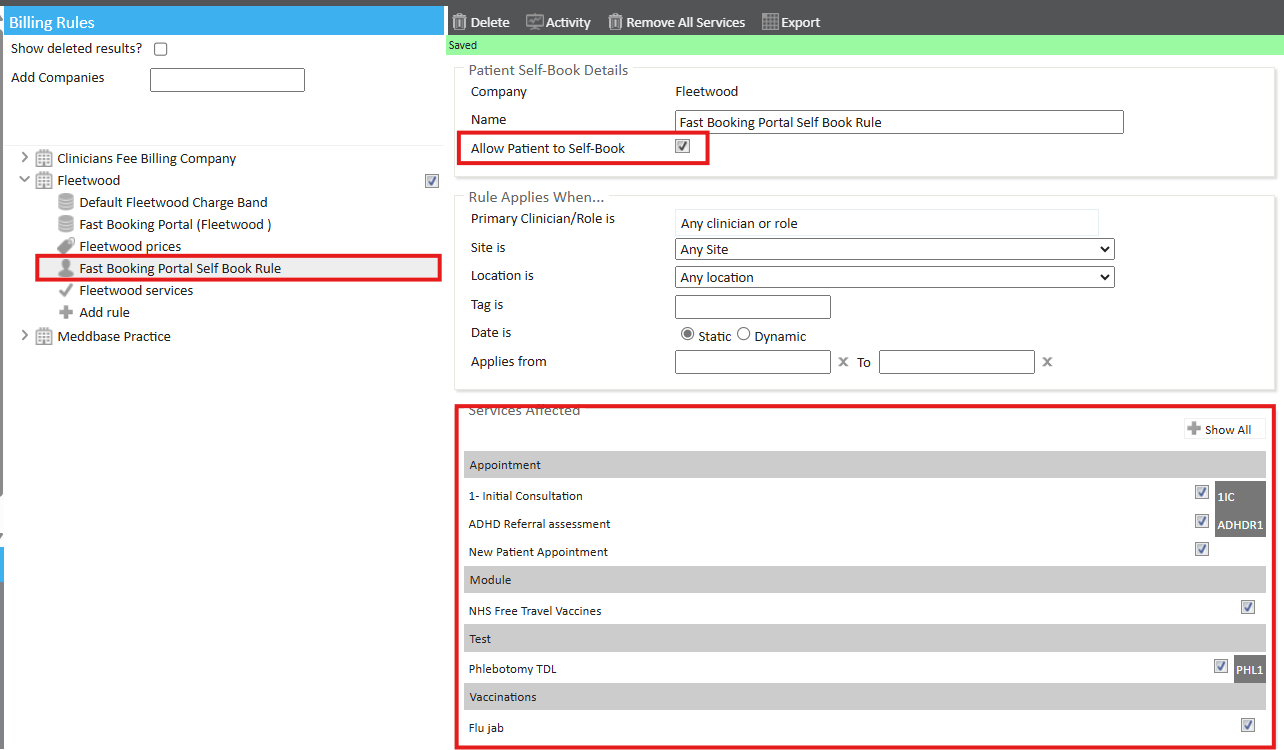Click the plus icon beside Add rule

click(66, 312)
